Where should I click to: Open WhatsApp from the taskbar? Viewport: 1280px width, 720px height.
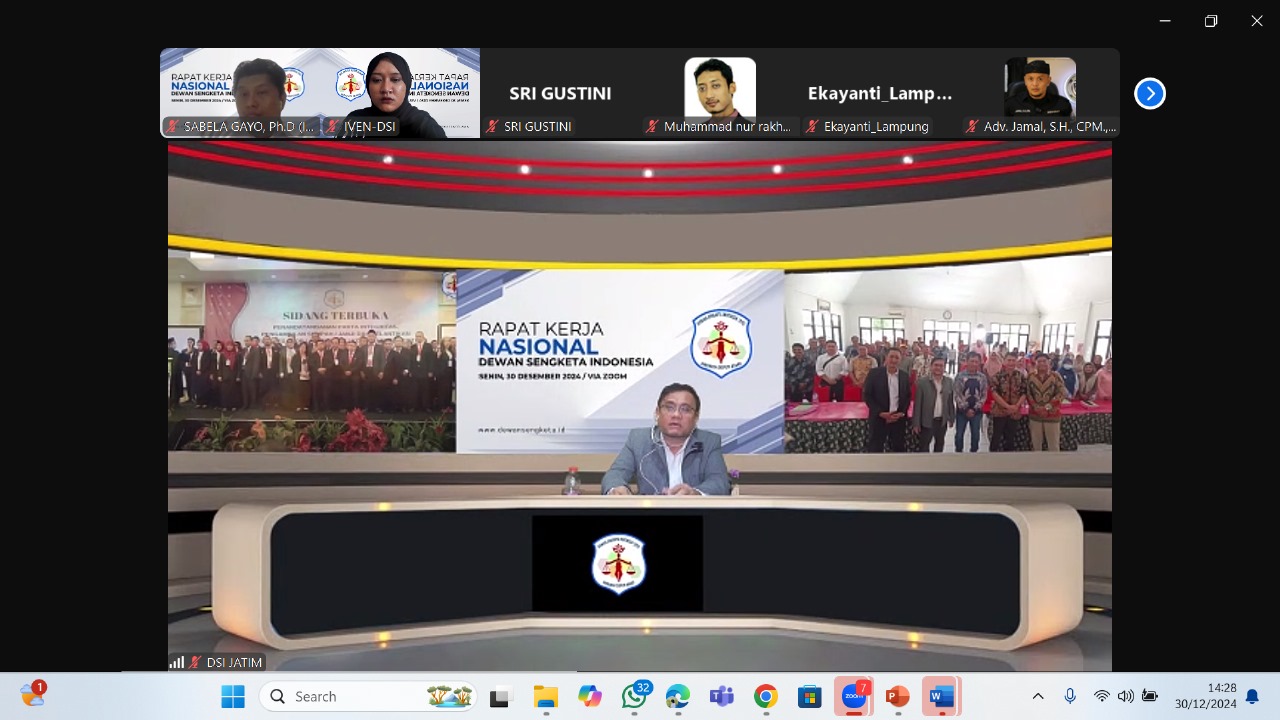tap(634, 697)
